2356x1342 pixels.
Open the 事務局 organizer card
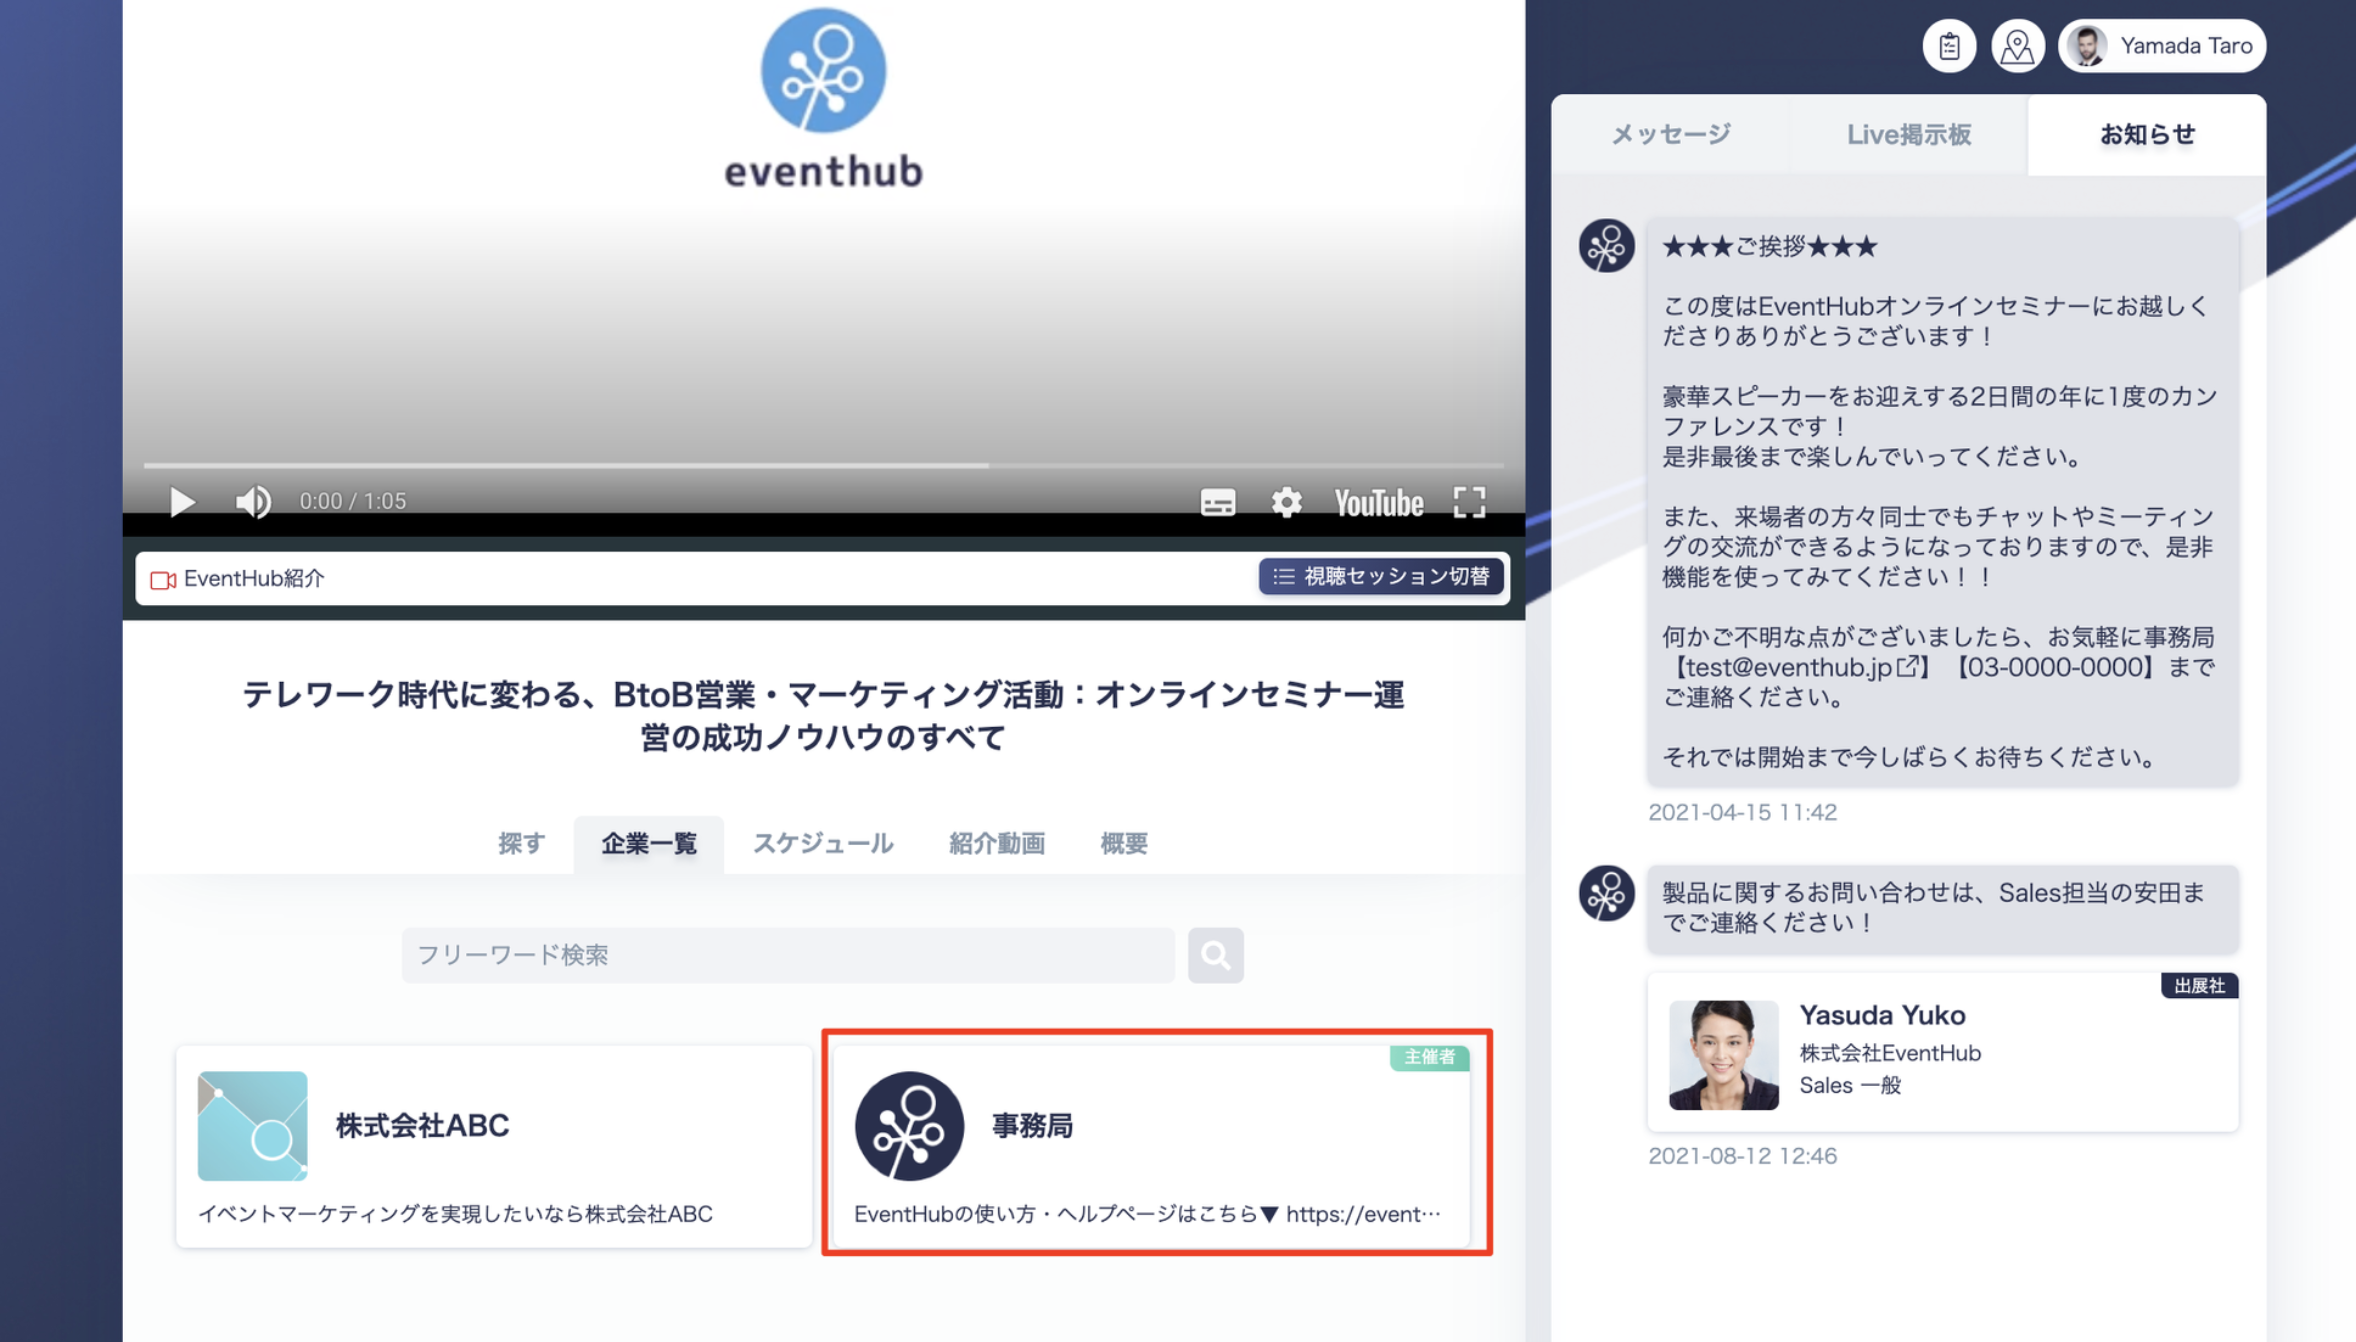coord(1151,1146)
